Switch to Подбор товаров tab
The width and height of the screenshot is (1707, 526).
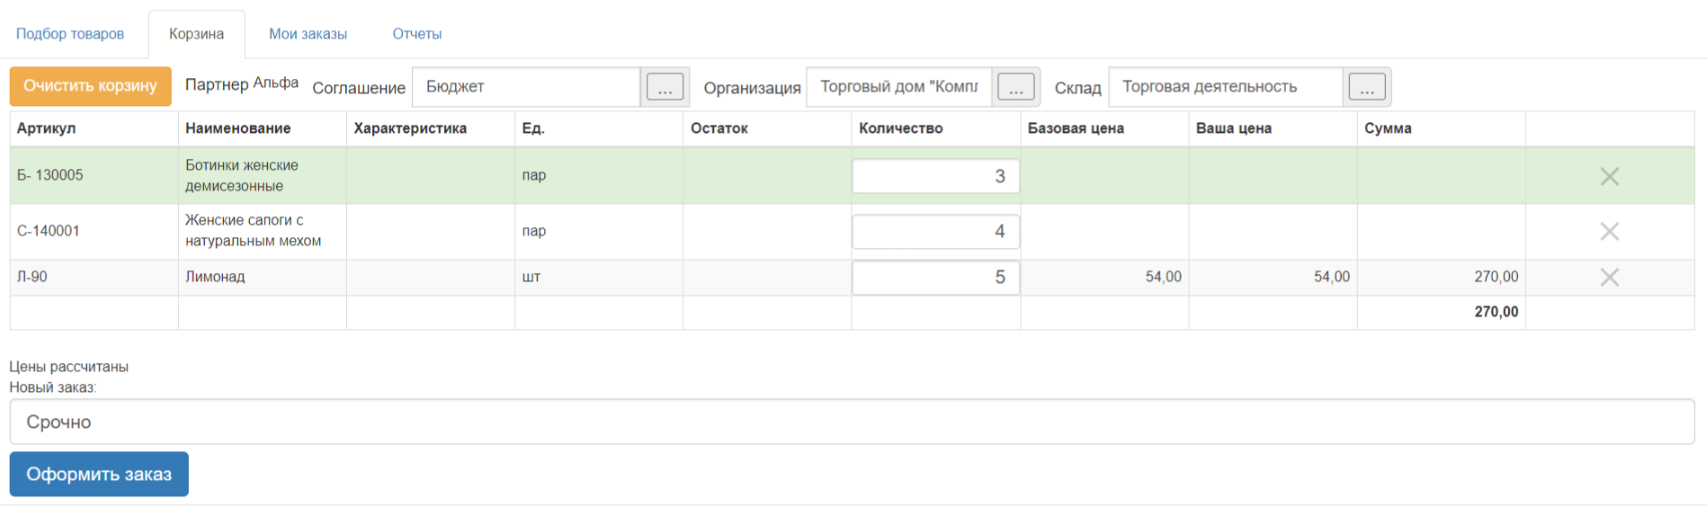tap(70, 34)
